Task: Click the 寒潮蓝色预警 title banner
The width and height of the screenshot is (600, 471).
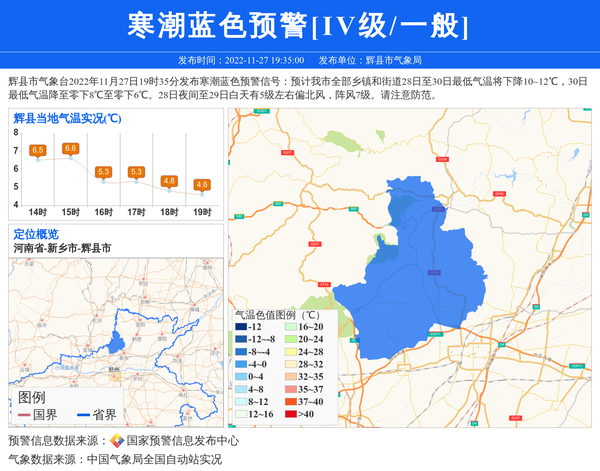Action: (299, 25)
